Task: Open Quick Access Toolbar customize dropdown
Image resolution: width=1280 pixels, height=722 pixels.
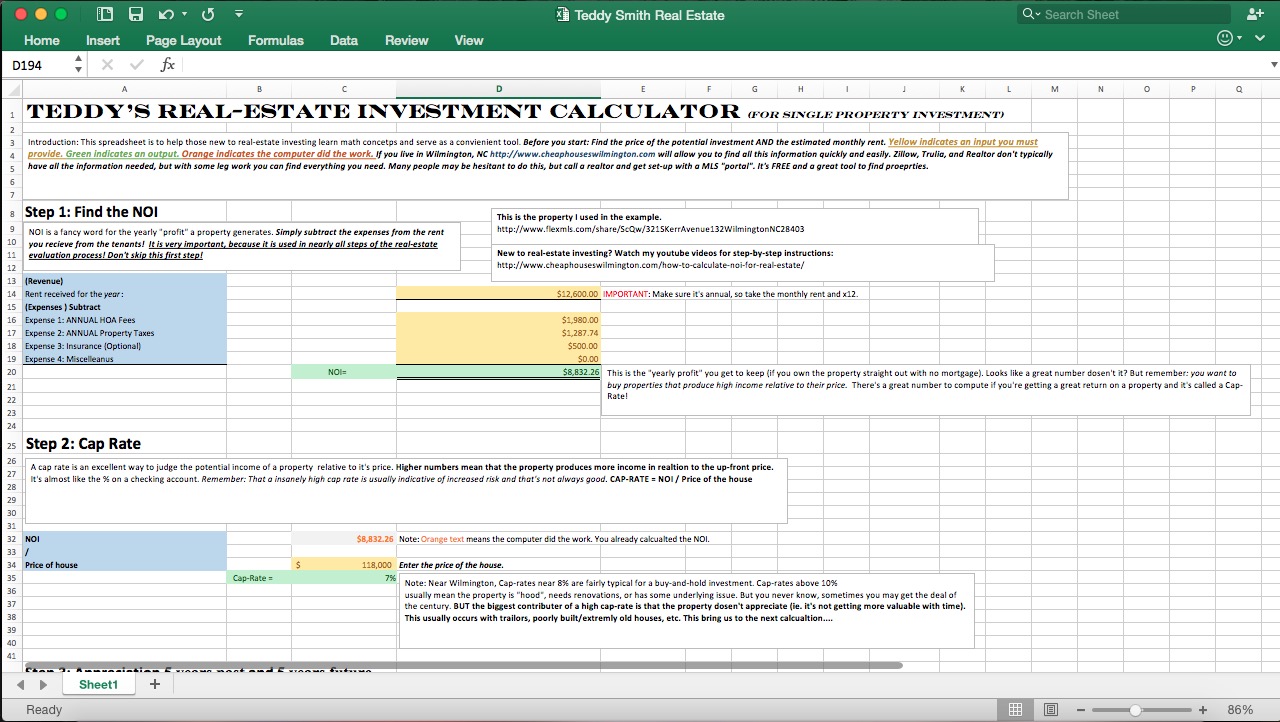Action: coord(238,14)
